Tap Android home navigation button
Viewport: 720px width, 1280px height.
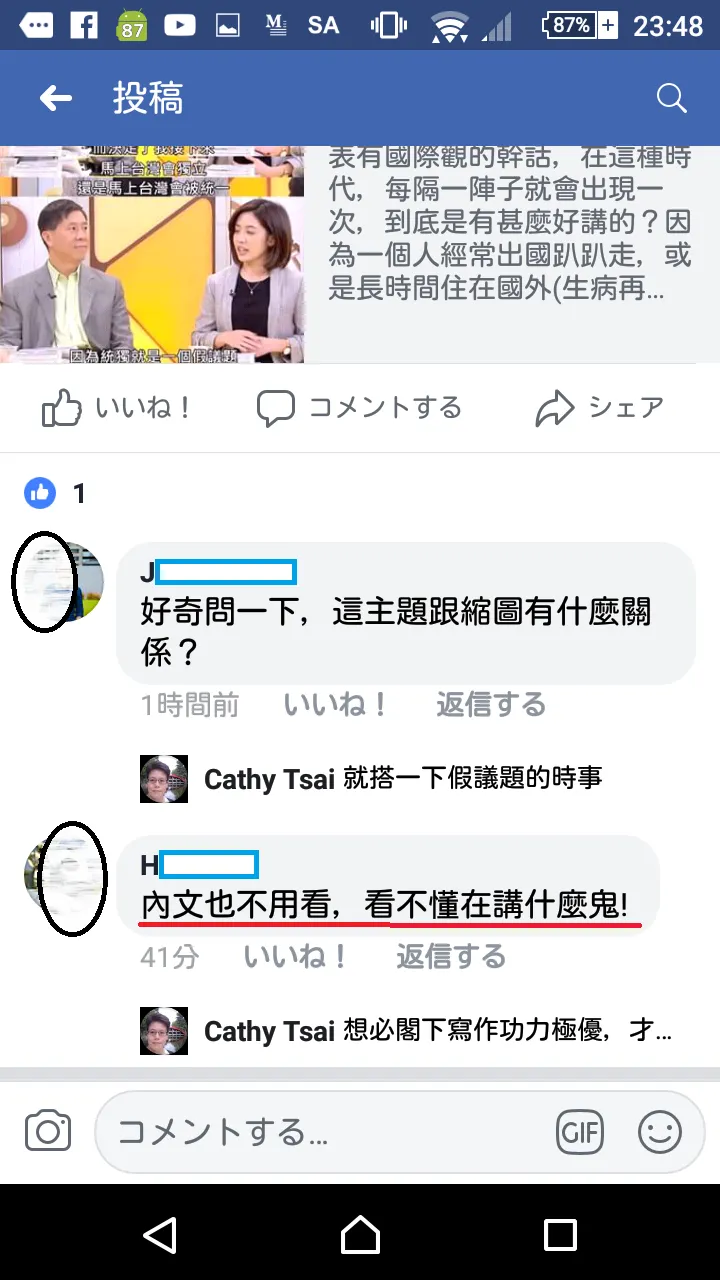tap(360, 1235)
